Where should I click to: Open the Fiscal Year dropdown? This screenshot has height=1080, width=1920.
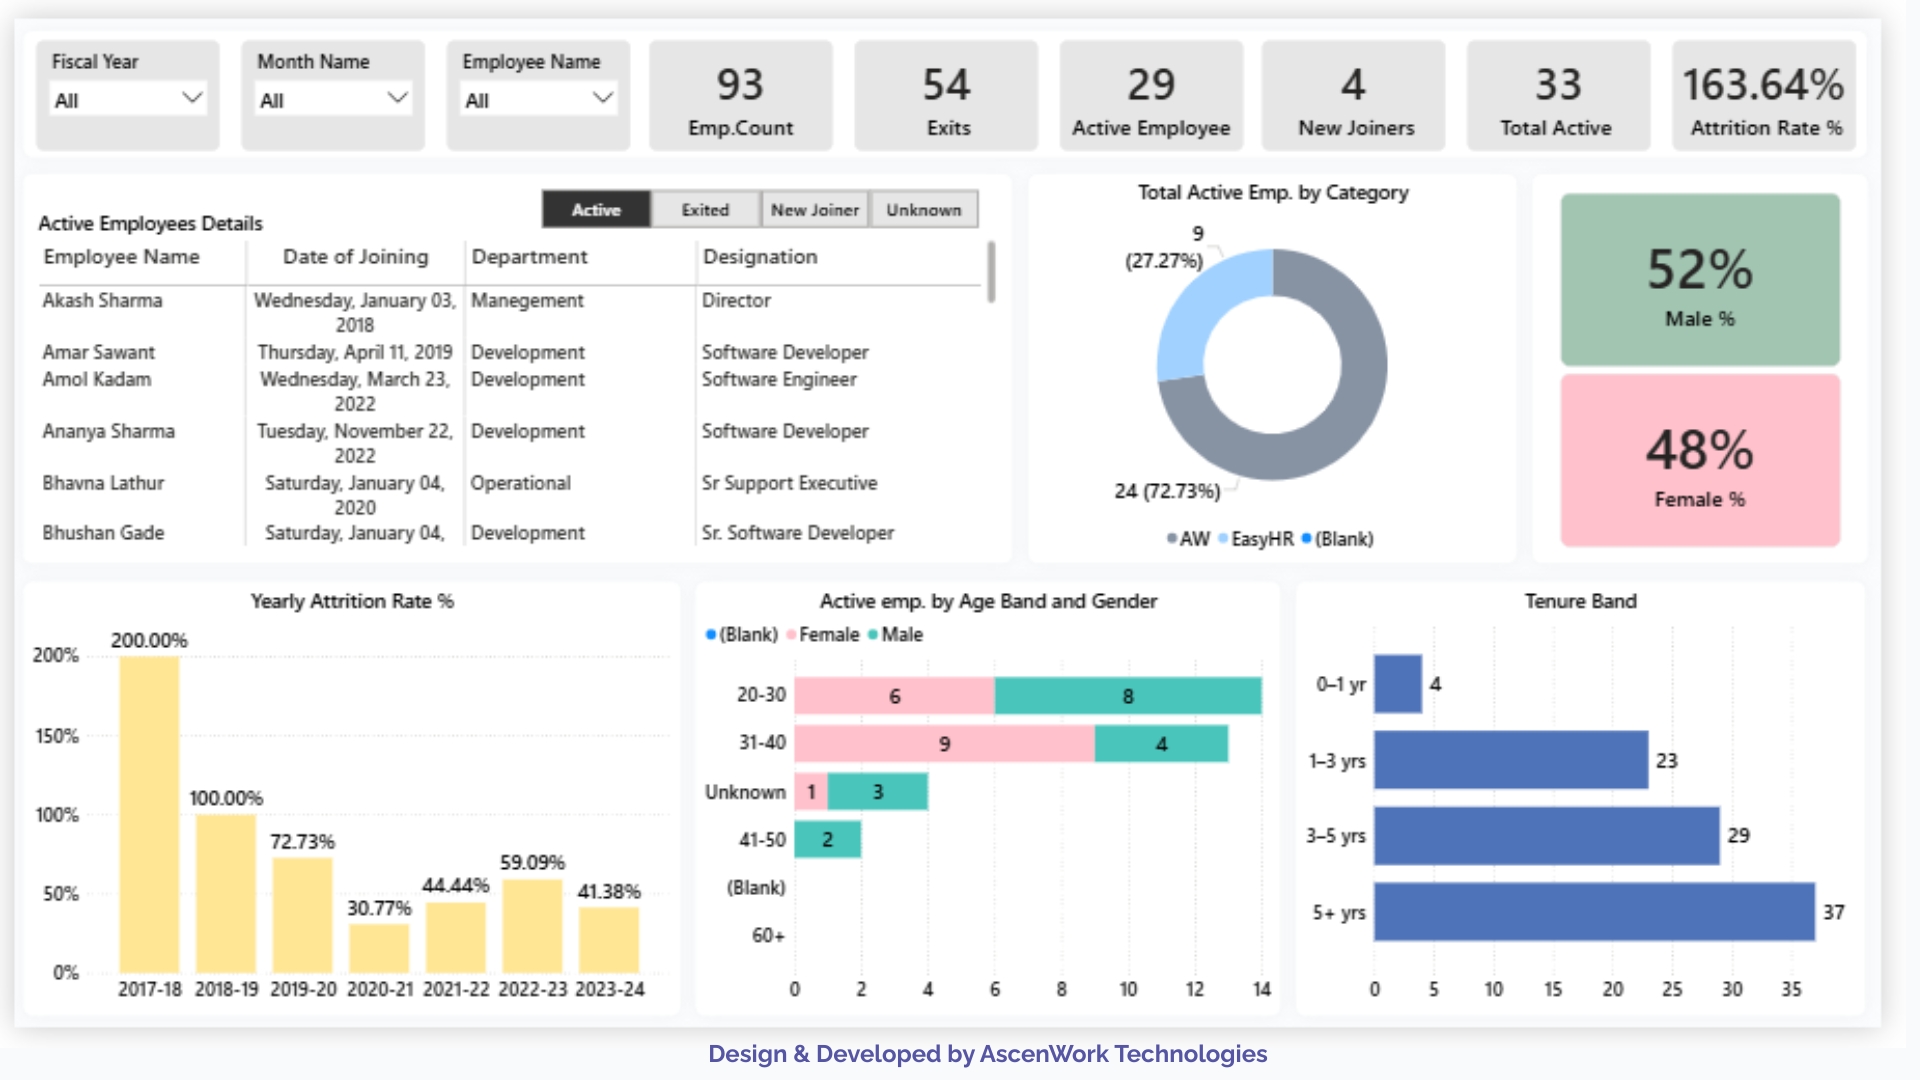(128, 99)
